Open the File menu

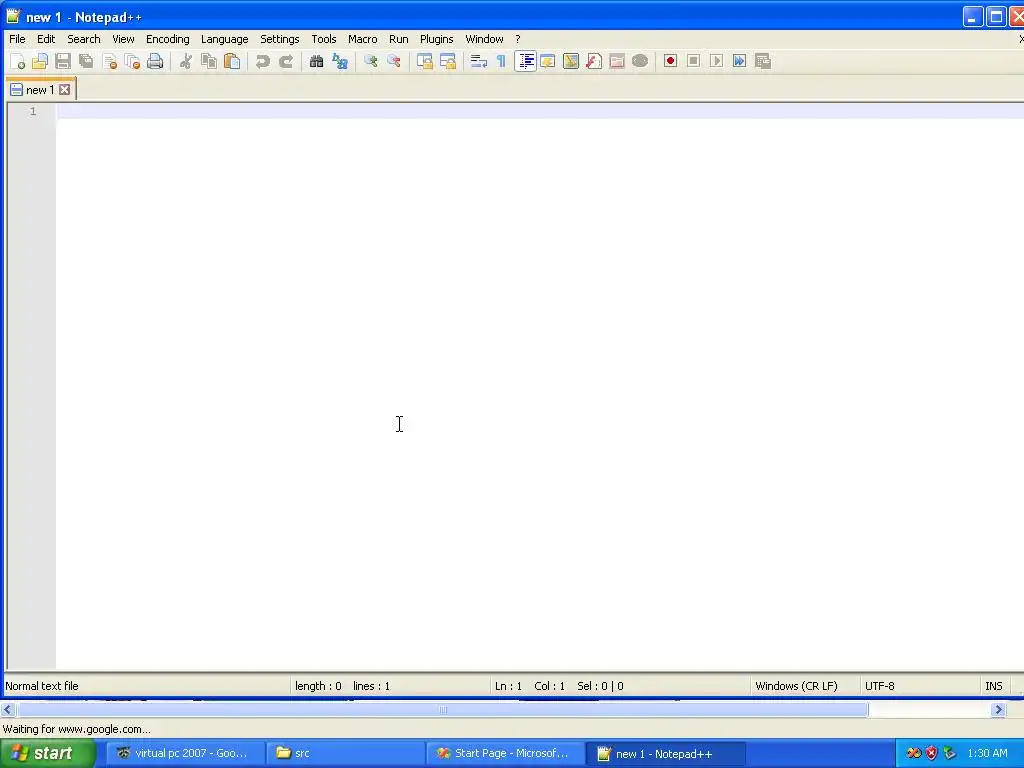coord(17,39)
